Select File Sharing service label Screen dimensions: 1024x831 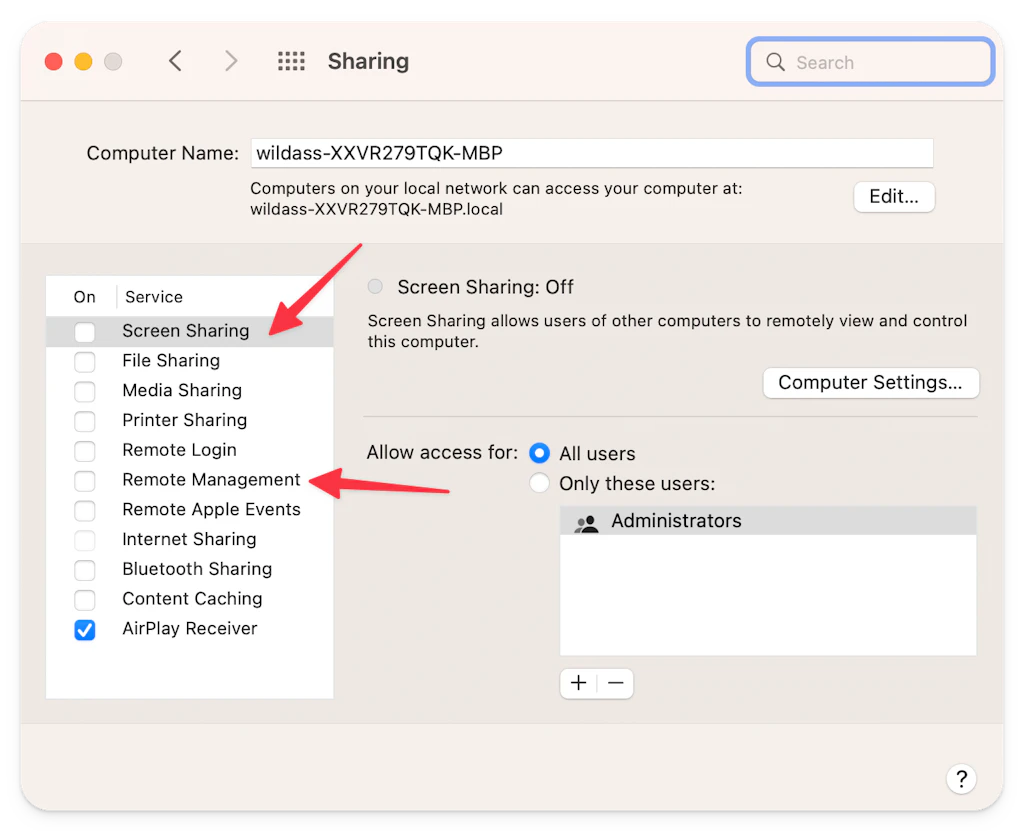pyautogui.click(x=171, y=361)
